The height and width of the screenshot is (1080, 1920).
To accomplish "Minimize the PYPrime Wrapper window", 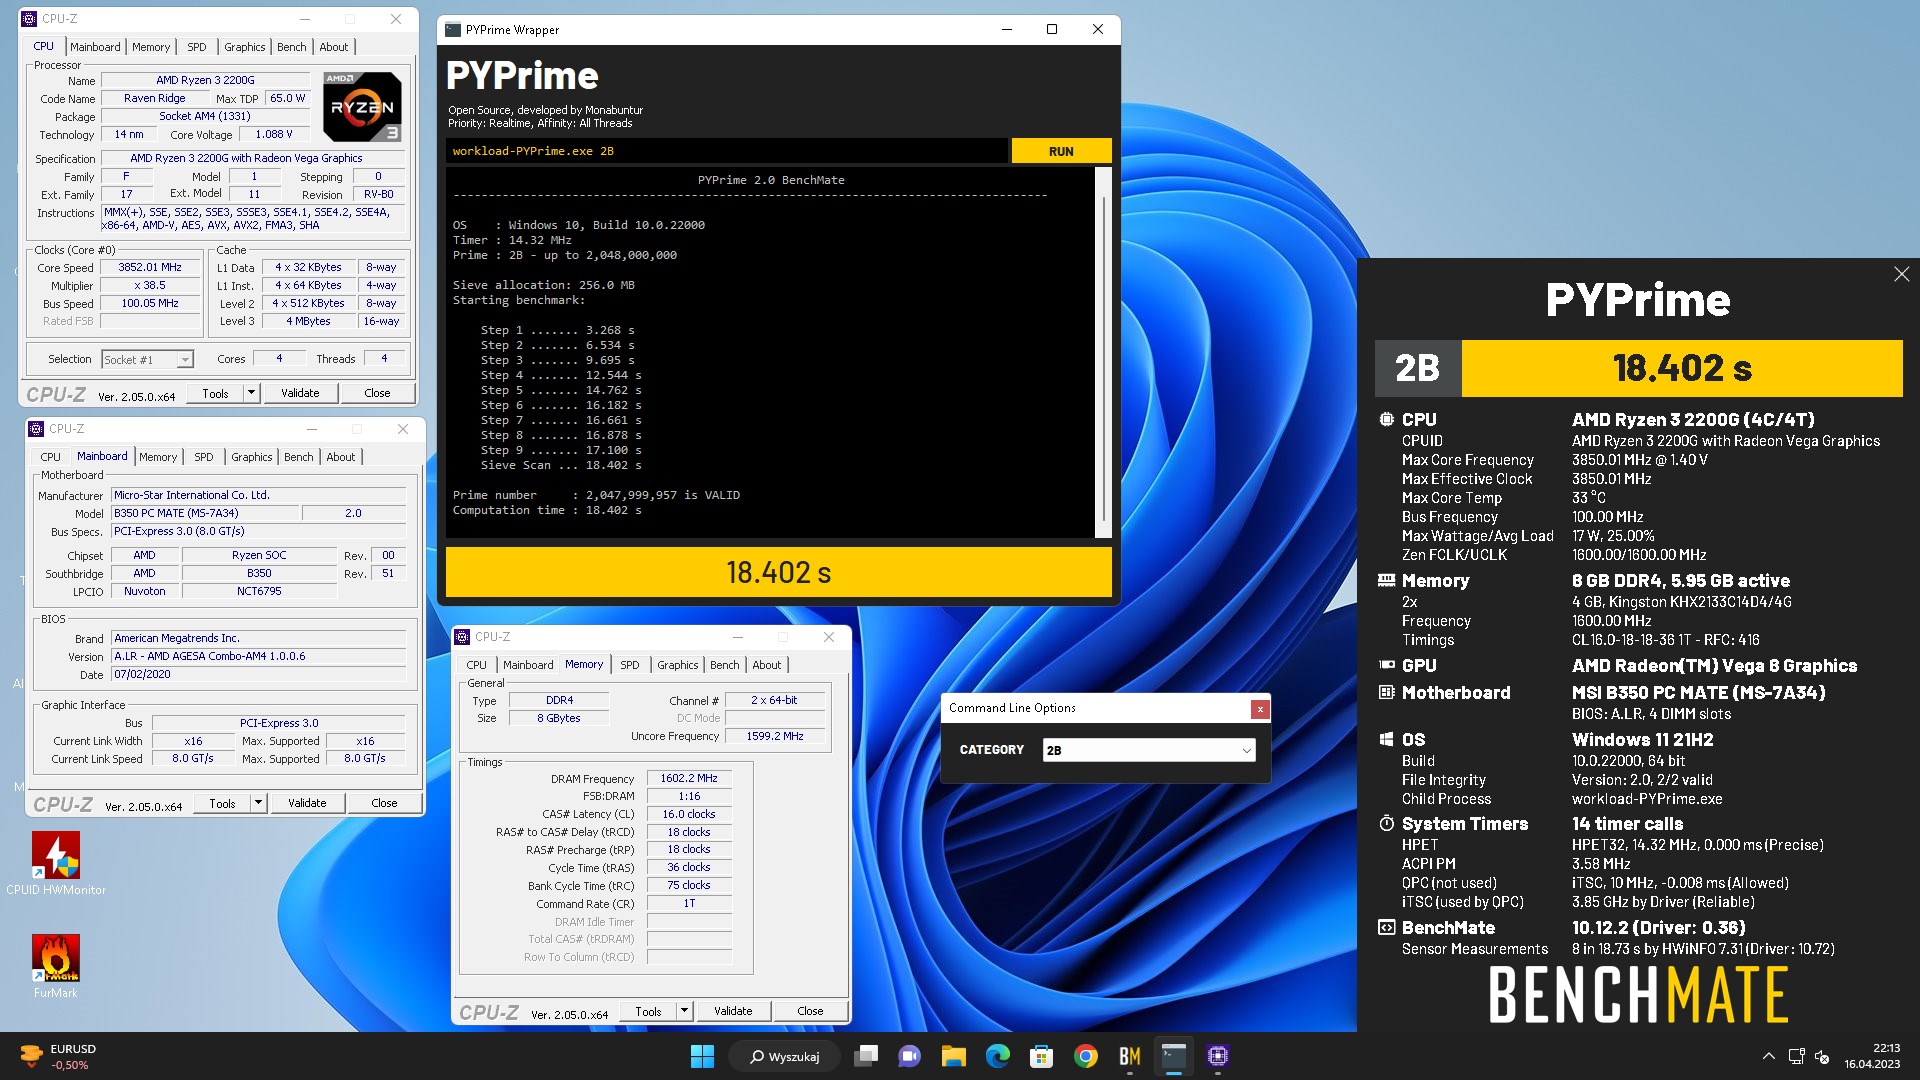I will 1006,29.
